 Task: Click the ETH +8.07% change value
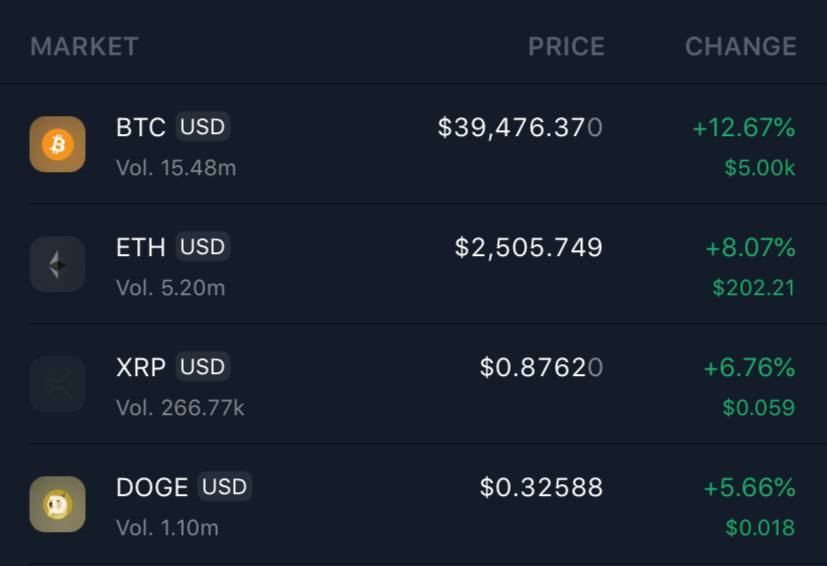click(x=750, y=248)
